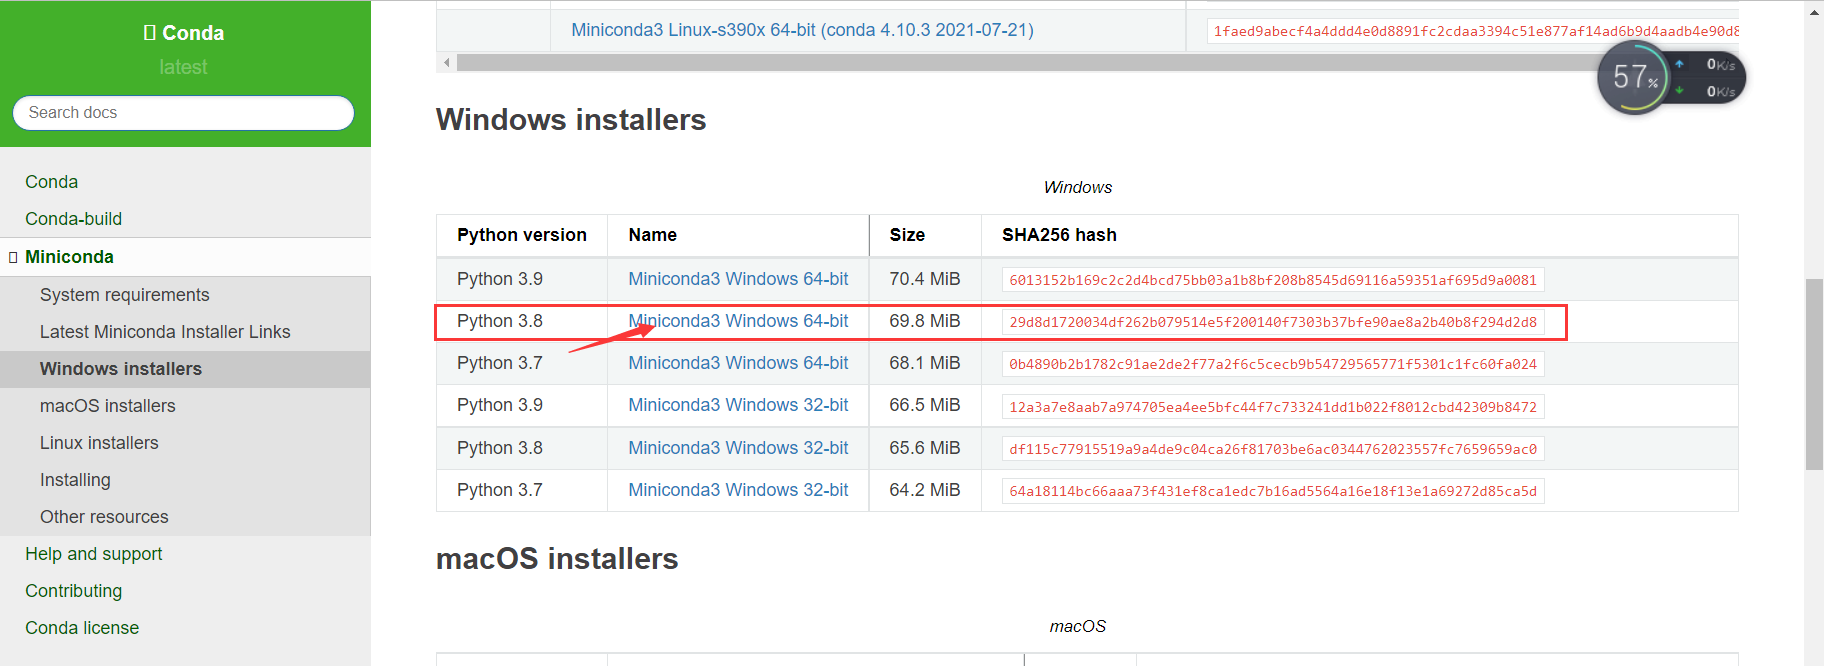Select the Miniconda sidebar item
Image resolution: width=1824 pixels, height=666 pixels.
[x=70, y=257]
